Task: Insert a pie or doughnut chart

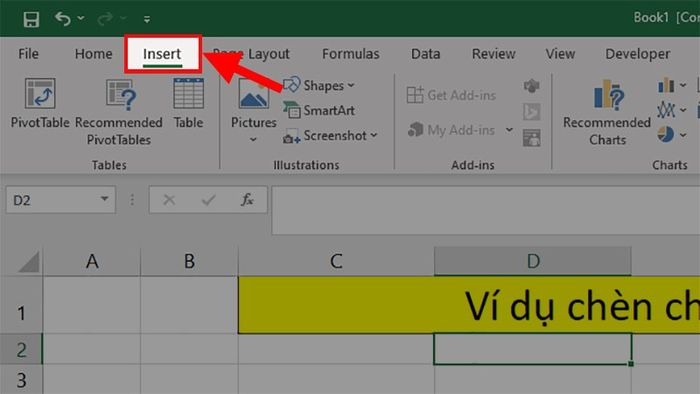Action: tap(666, 134)
